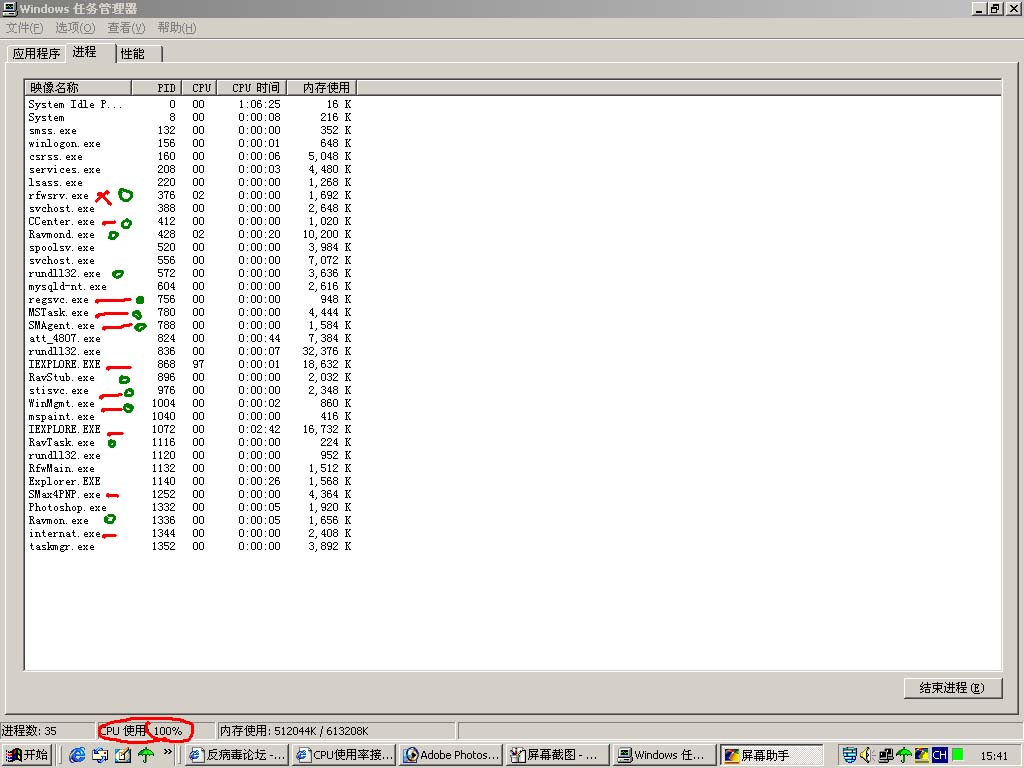Select the WinMgmt.exe process row
The height and width of the screenshot is (768, 1024).
point(190,404)
